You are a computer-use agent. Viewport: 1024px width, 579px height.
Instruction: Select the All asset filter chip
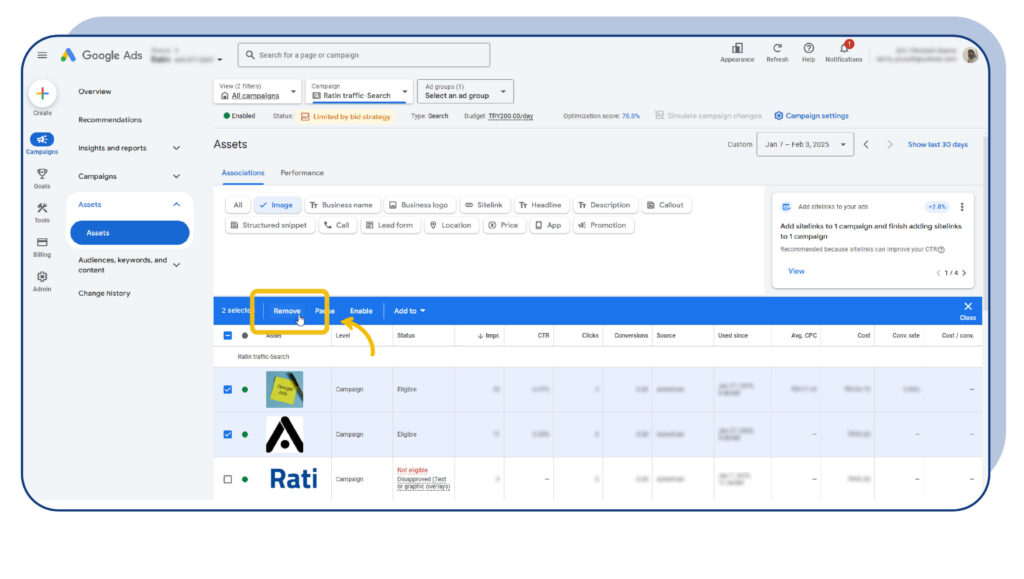point(238,205)
